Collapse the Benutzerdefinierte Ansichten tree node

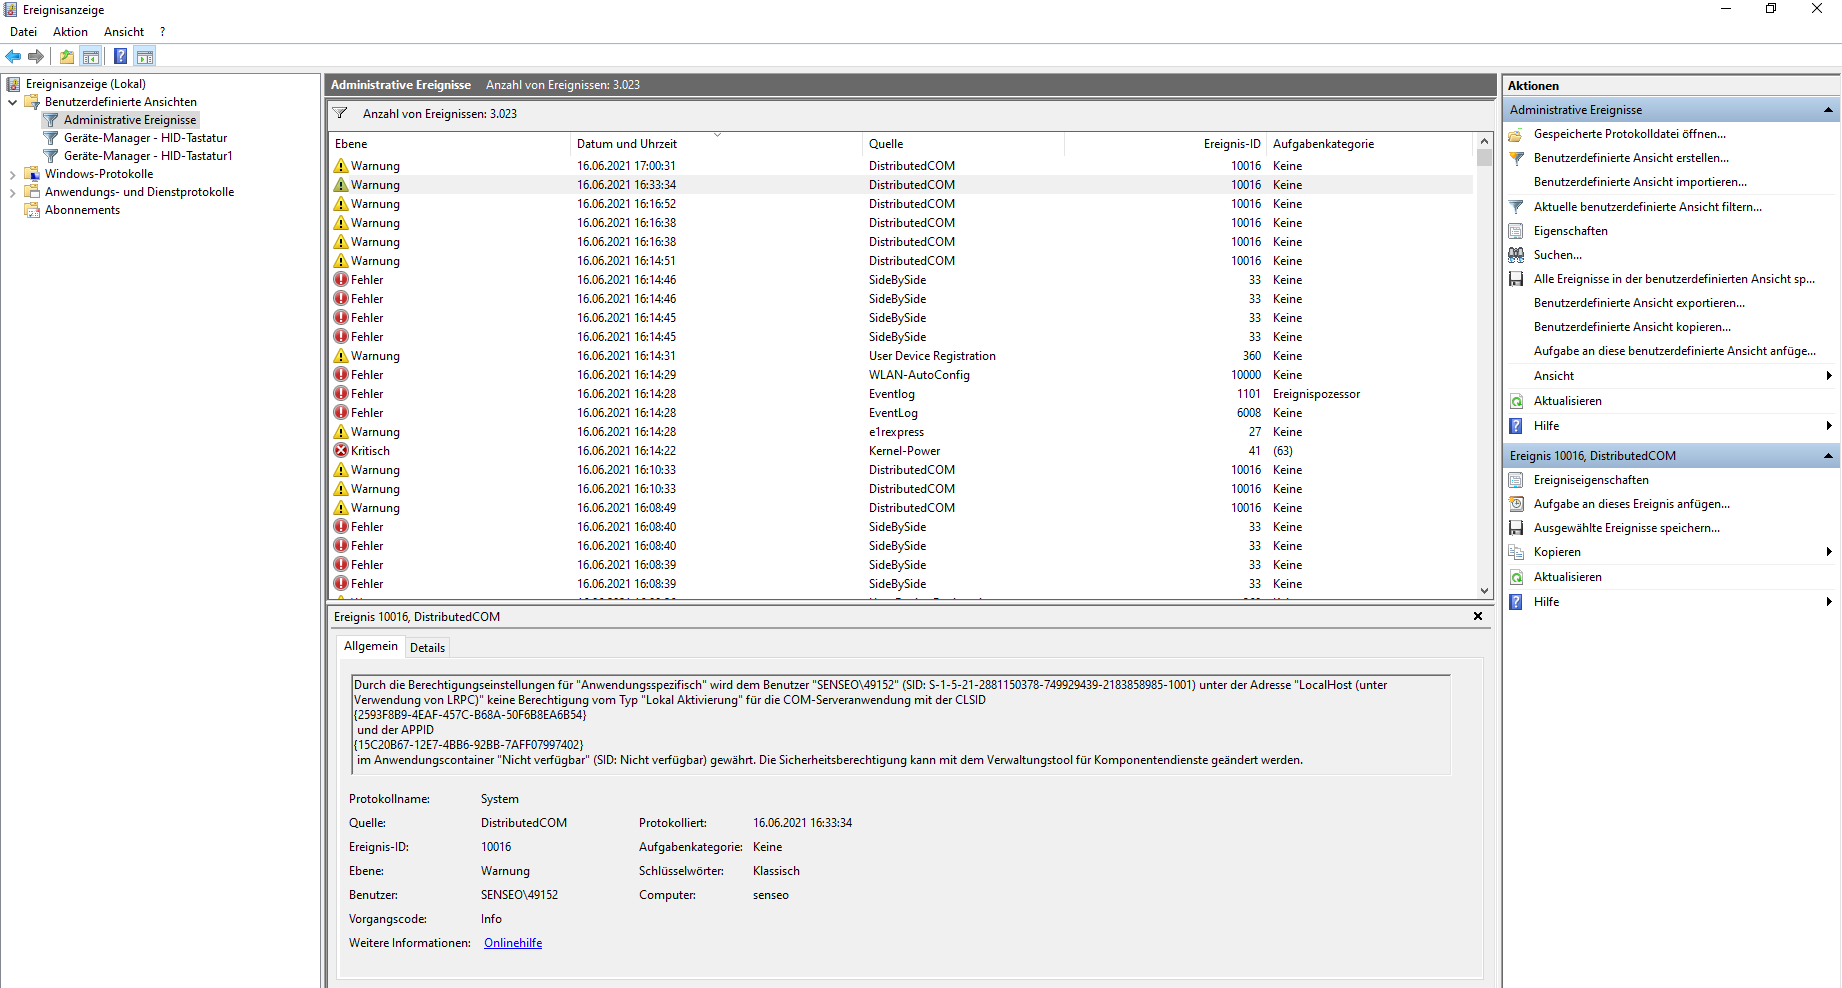pyautogui.click(x=12, y=102)
